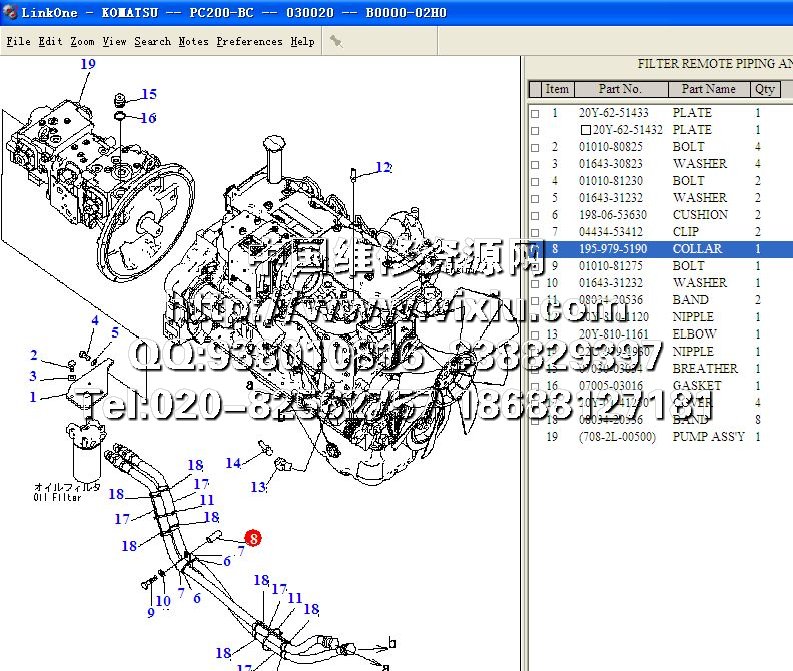
Task: Open the File menu
Action: coord(18,42)
